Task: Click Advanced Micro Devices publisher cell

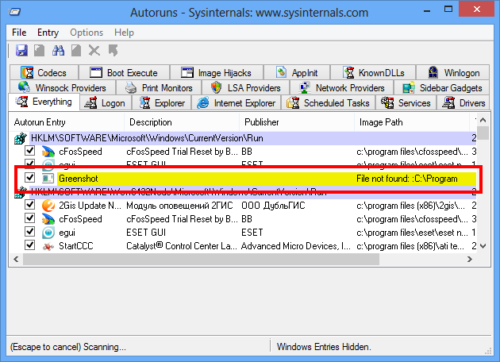Action: [x=295, y=246]
